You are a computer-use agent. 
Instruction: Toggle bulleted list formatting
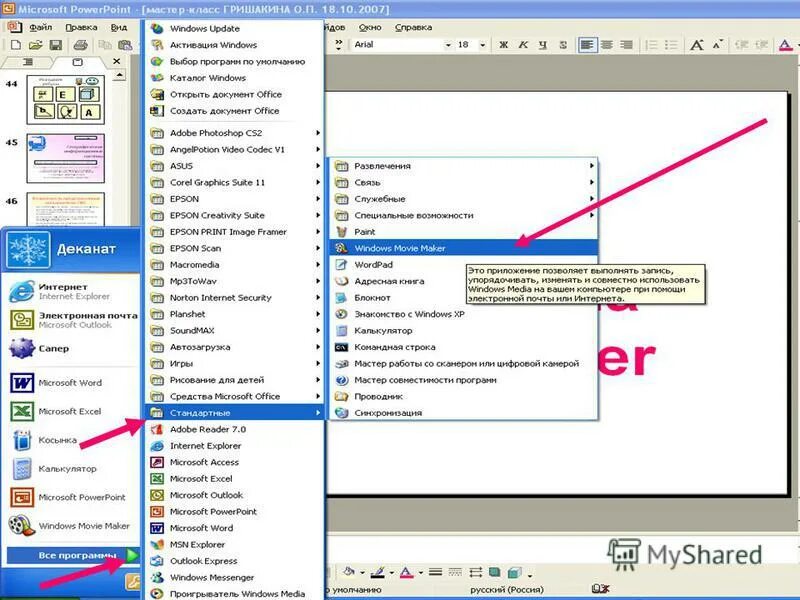(671, 45)
